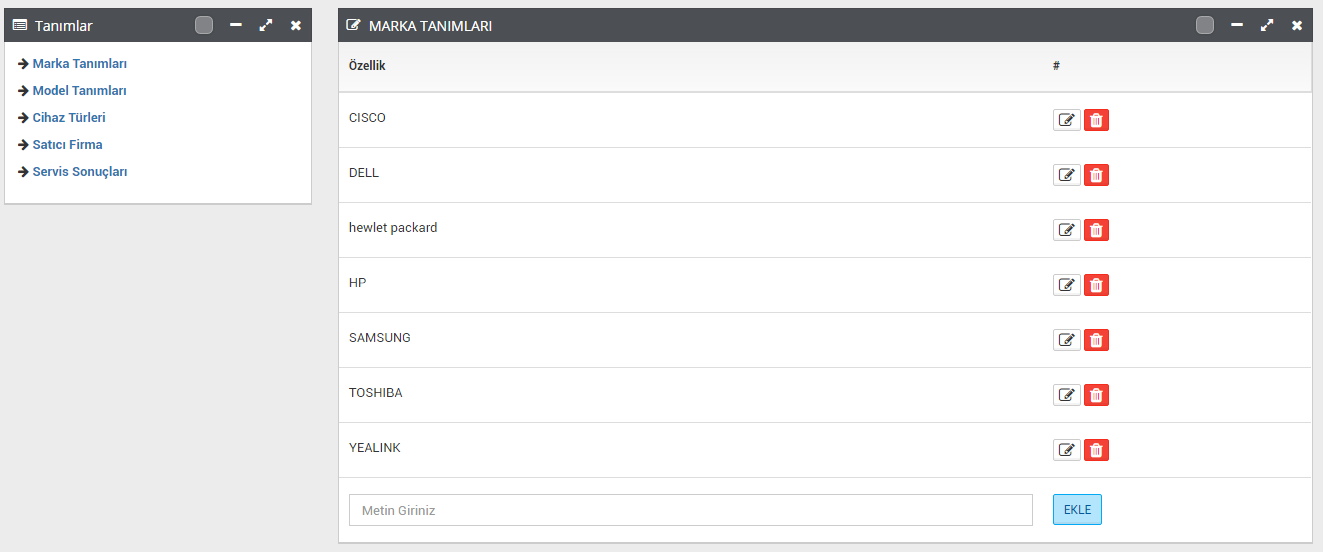Toggle the gray square in Tanımlar header
This screenshot has height=552, width=1323.
pyautogui.click(x=204, y=25)
